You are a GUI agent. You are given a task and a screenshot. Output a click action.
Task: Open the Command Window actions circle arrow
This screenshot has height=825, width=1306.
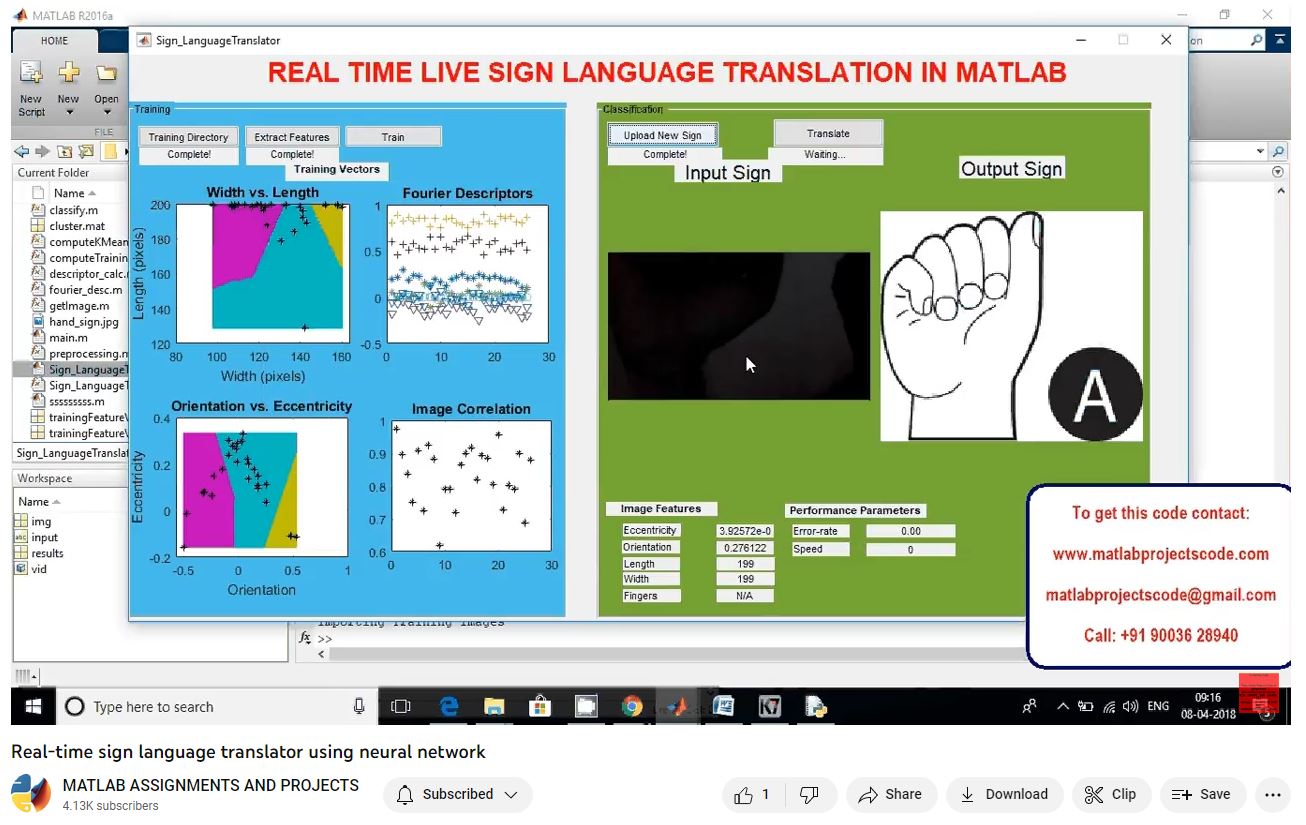point(1278,172)
